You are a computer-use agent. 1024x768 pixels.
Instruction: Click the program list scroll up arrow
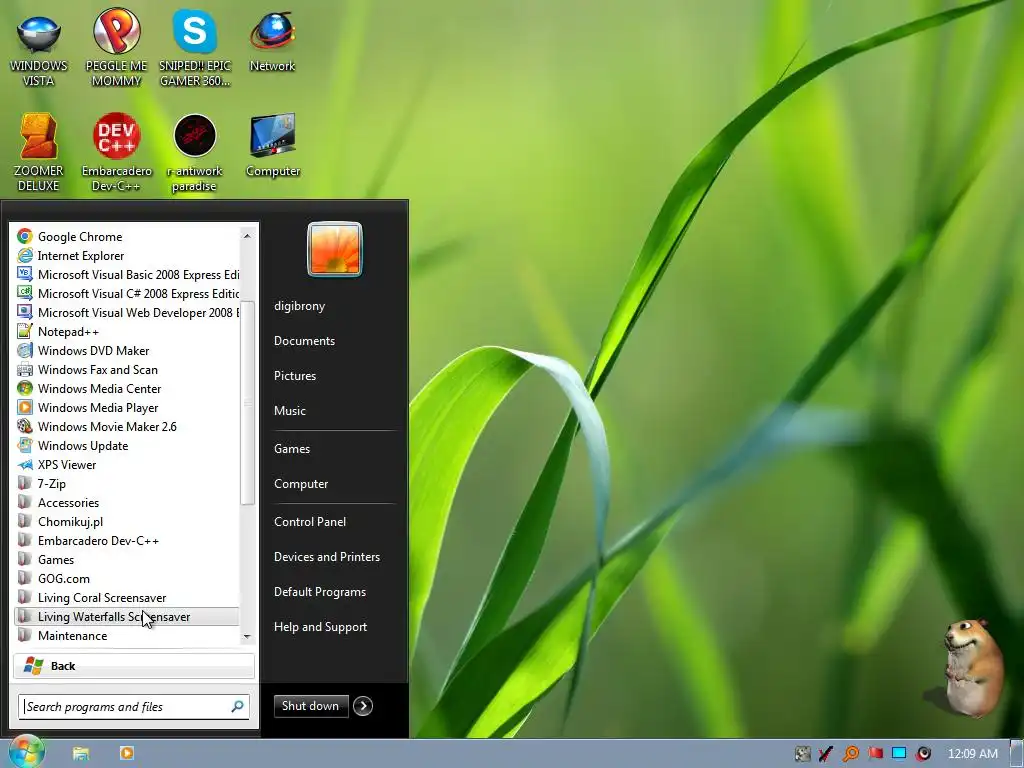[248, 236]
